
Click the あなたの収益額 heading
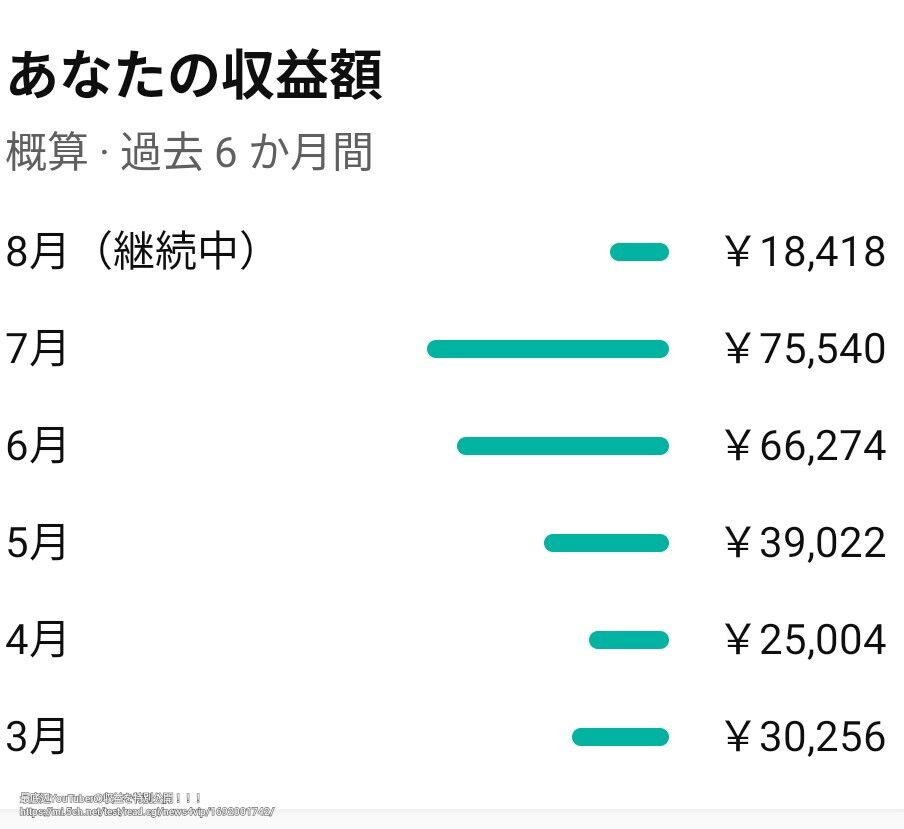[x=195, y=77]
